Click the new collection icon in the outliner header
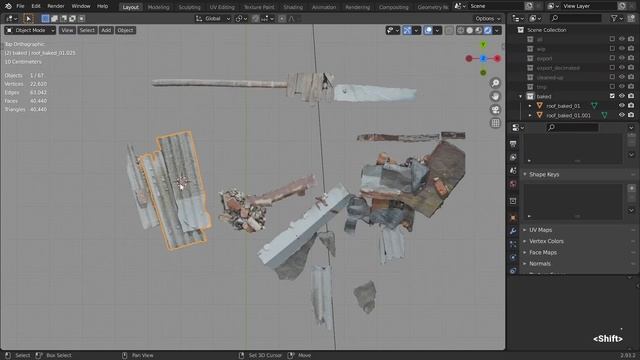640x360 pixels. (x=632, y=18)
